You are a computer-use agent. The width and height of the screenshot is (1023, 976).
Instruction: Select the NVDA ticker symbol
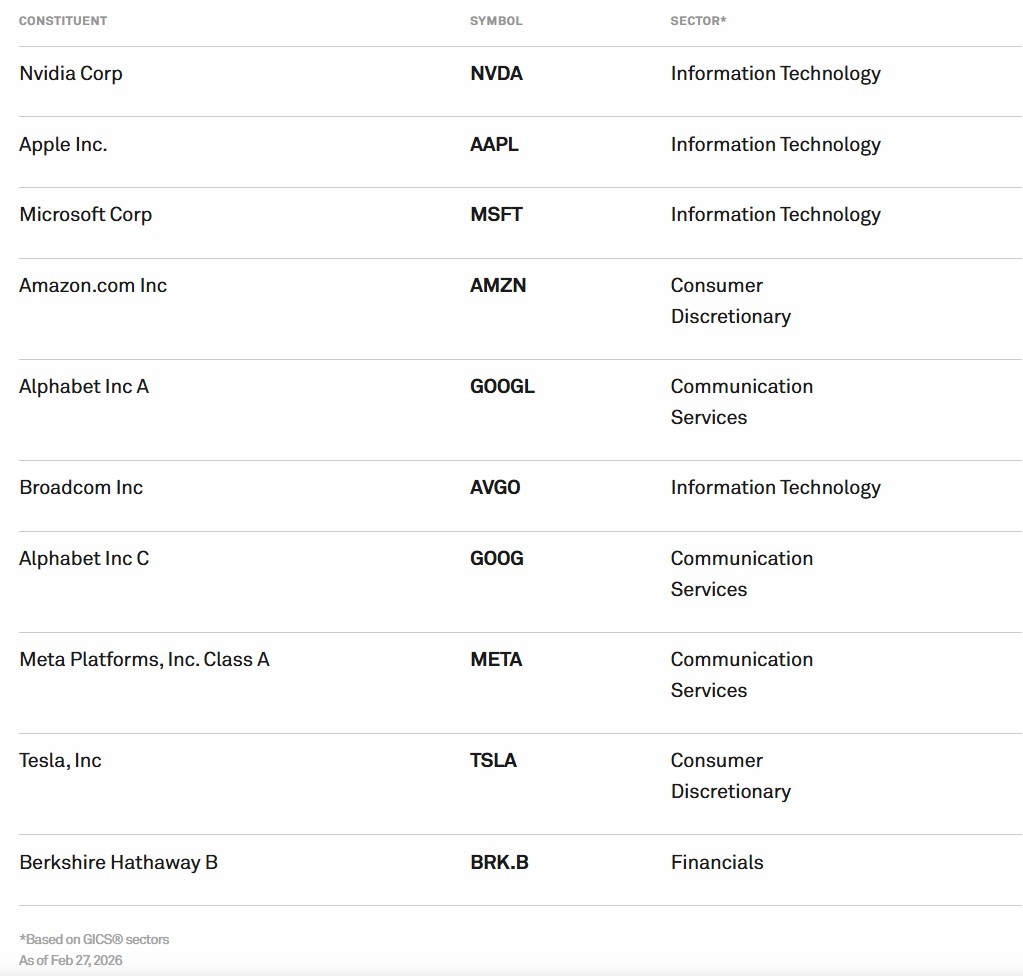click(496, 74)
